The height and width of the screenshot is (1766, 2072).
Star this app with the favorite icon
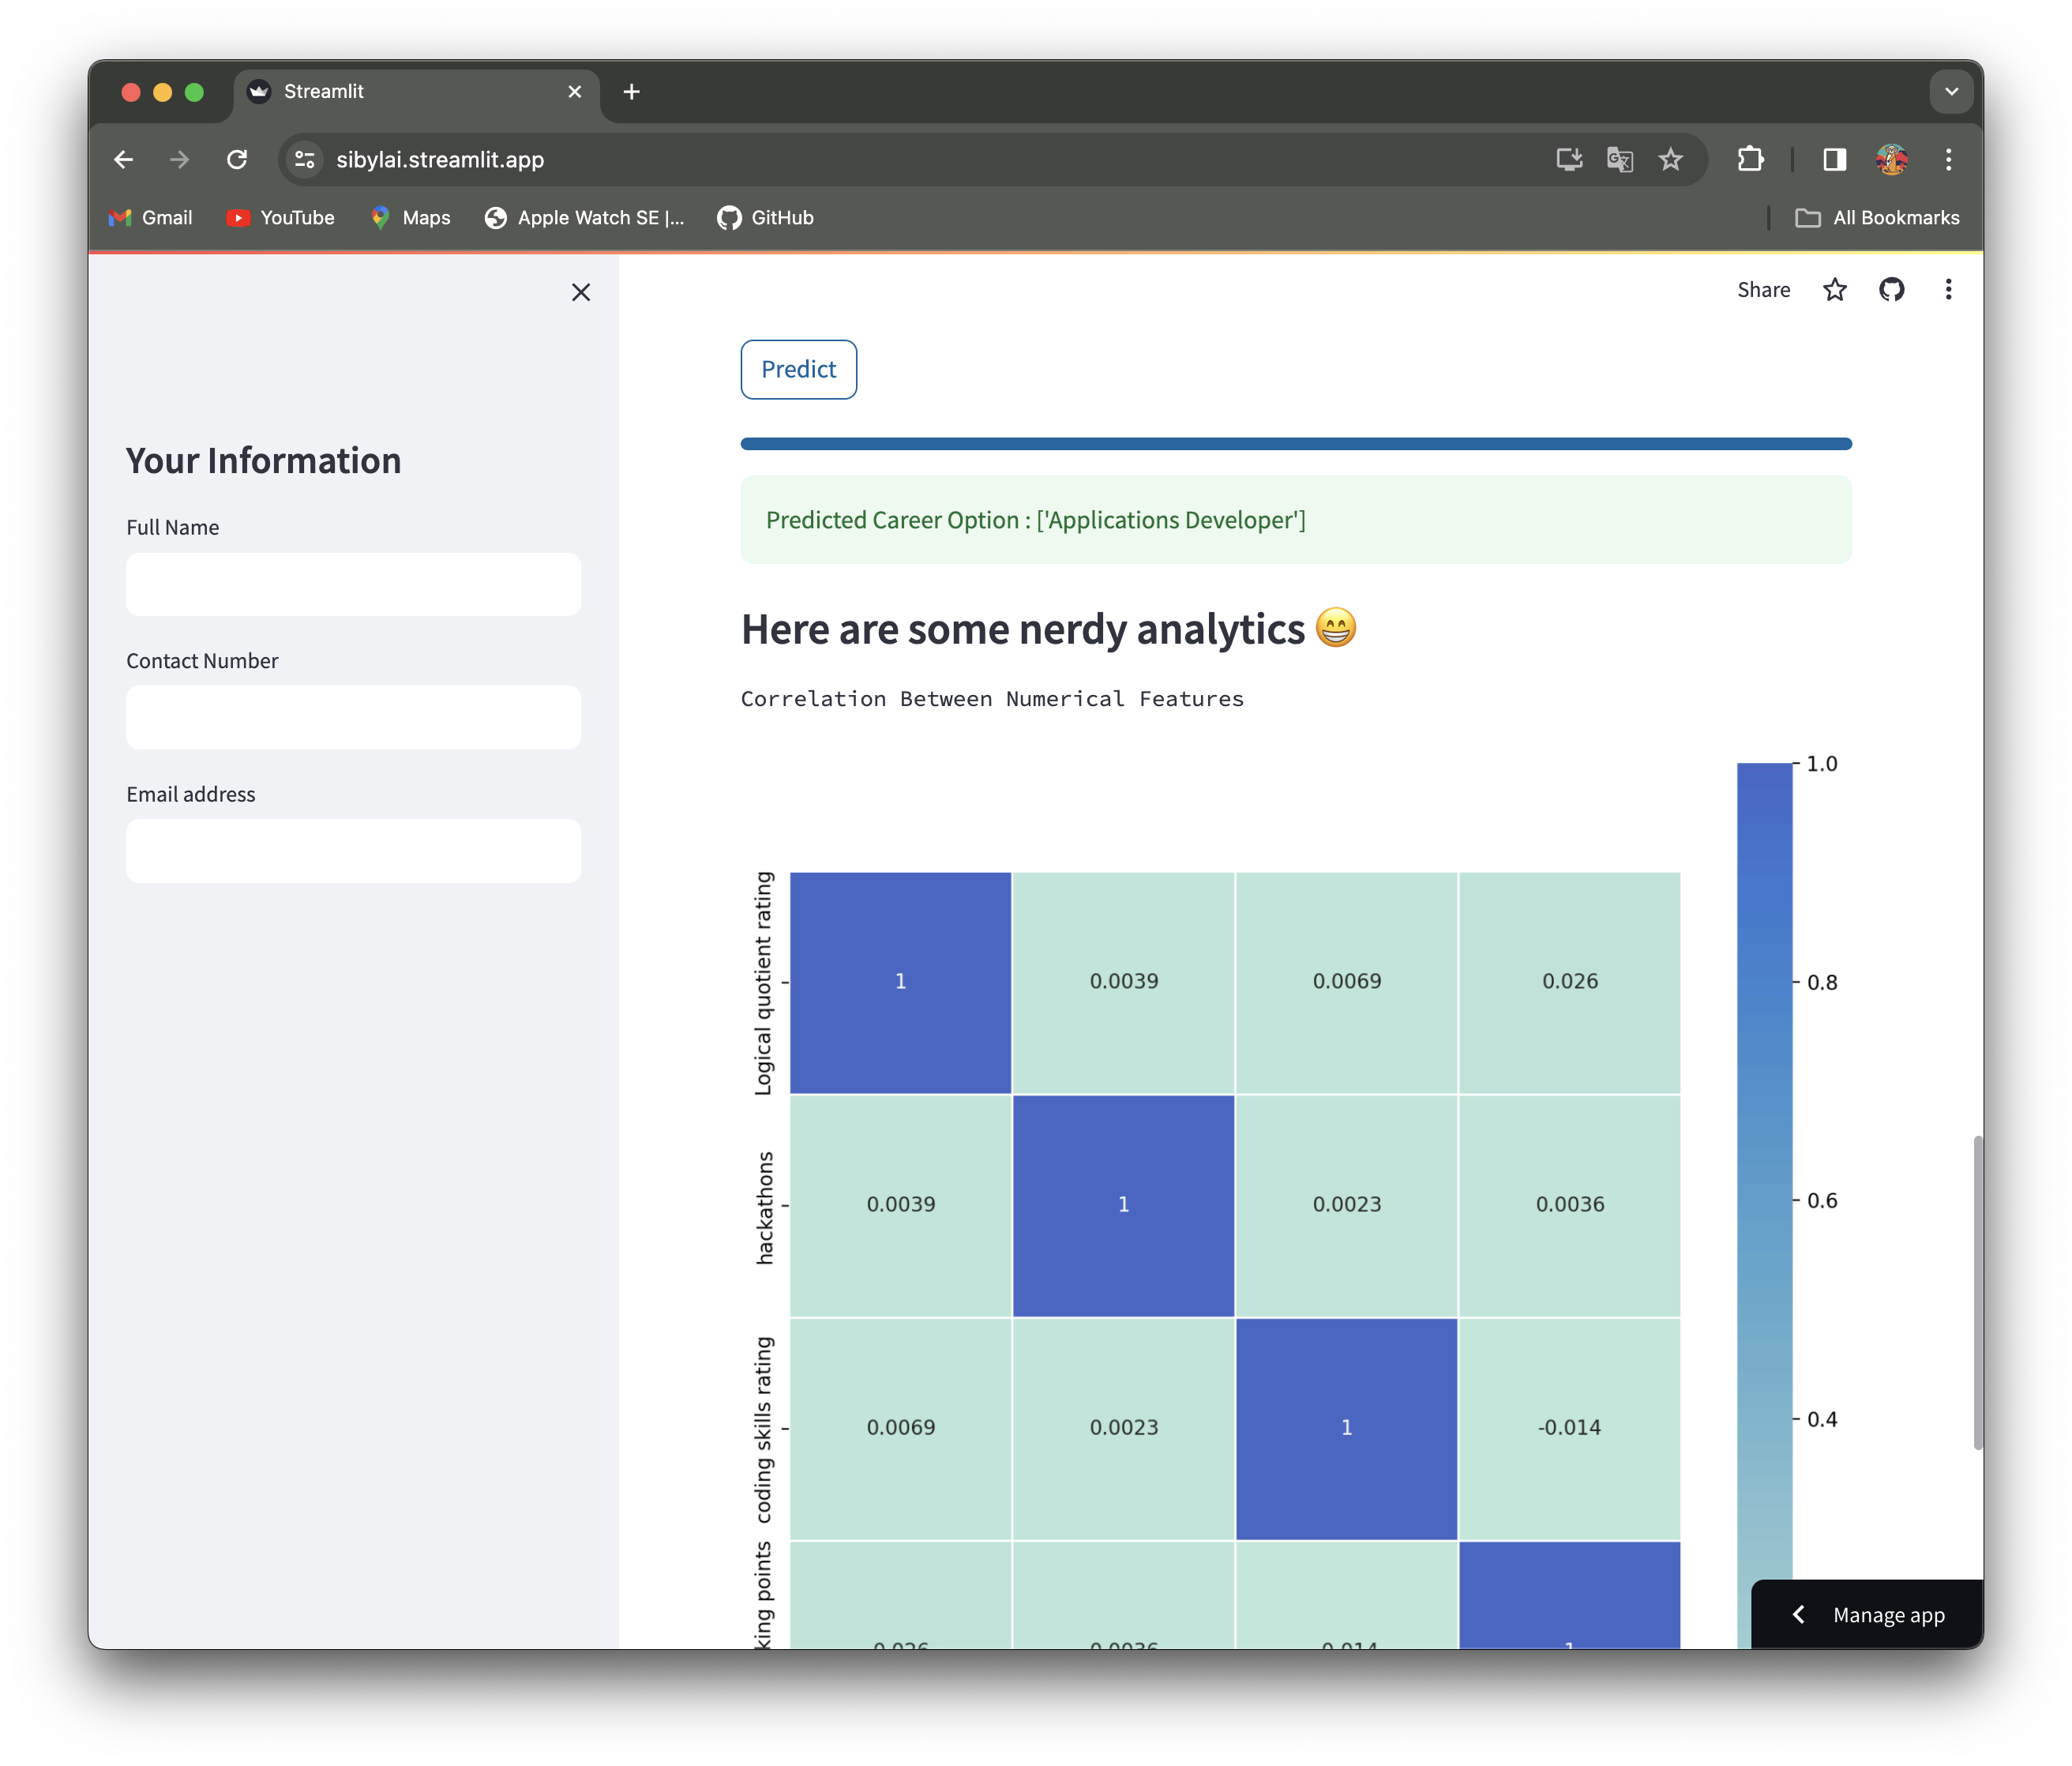pos(1834,290)
